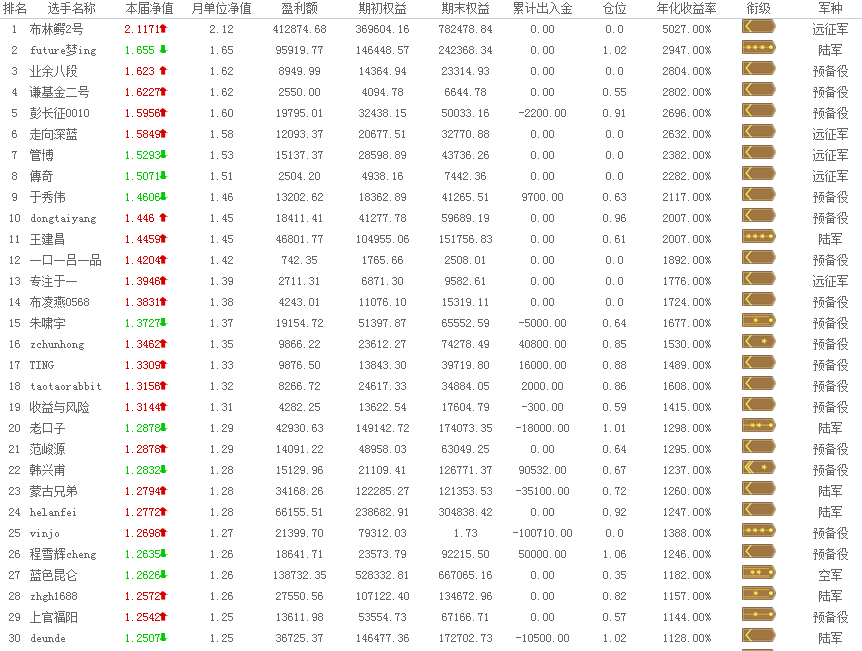Click the rank badge in 蒙古兄弟 row
The height and width of the screenshot is (651, 862).
[758, 488]
